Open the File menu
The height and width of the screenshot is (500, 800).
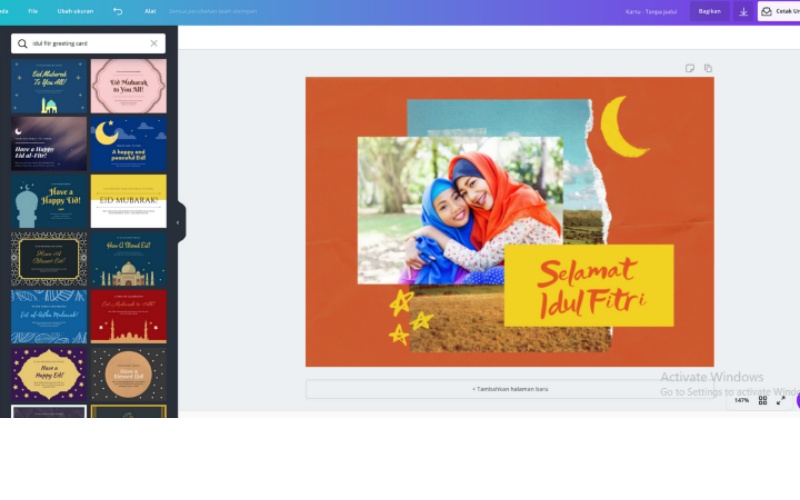coord(33,11)
